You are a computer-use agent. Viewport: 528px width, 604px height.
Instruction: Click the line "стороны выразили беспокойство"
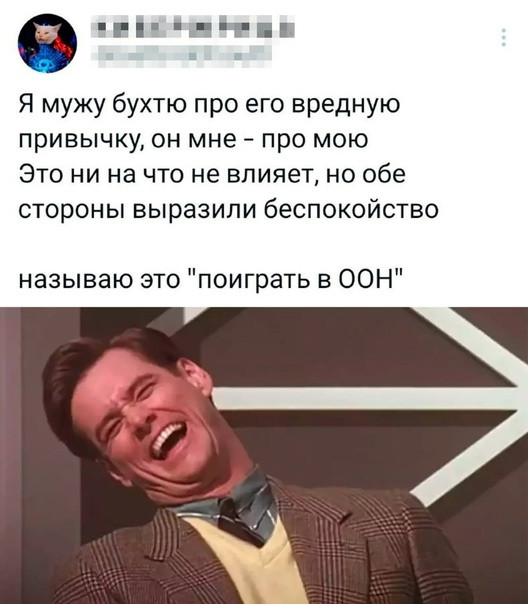228,210
